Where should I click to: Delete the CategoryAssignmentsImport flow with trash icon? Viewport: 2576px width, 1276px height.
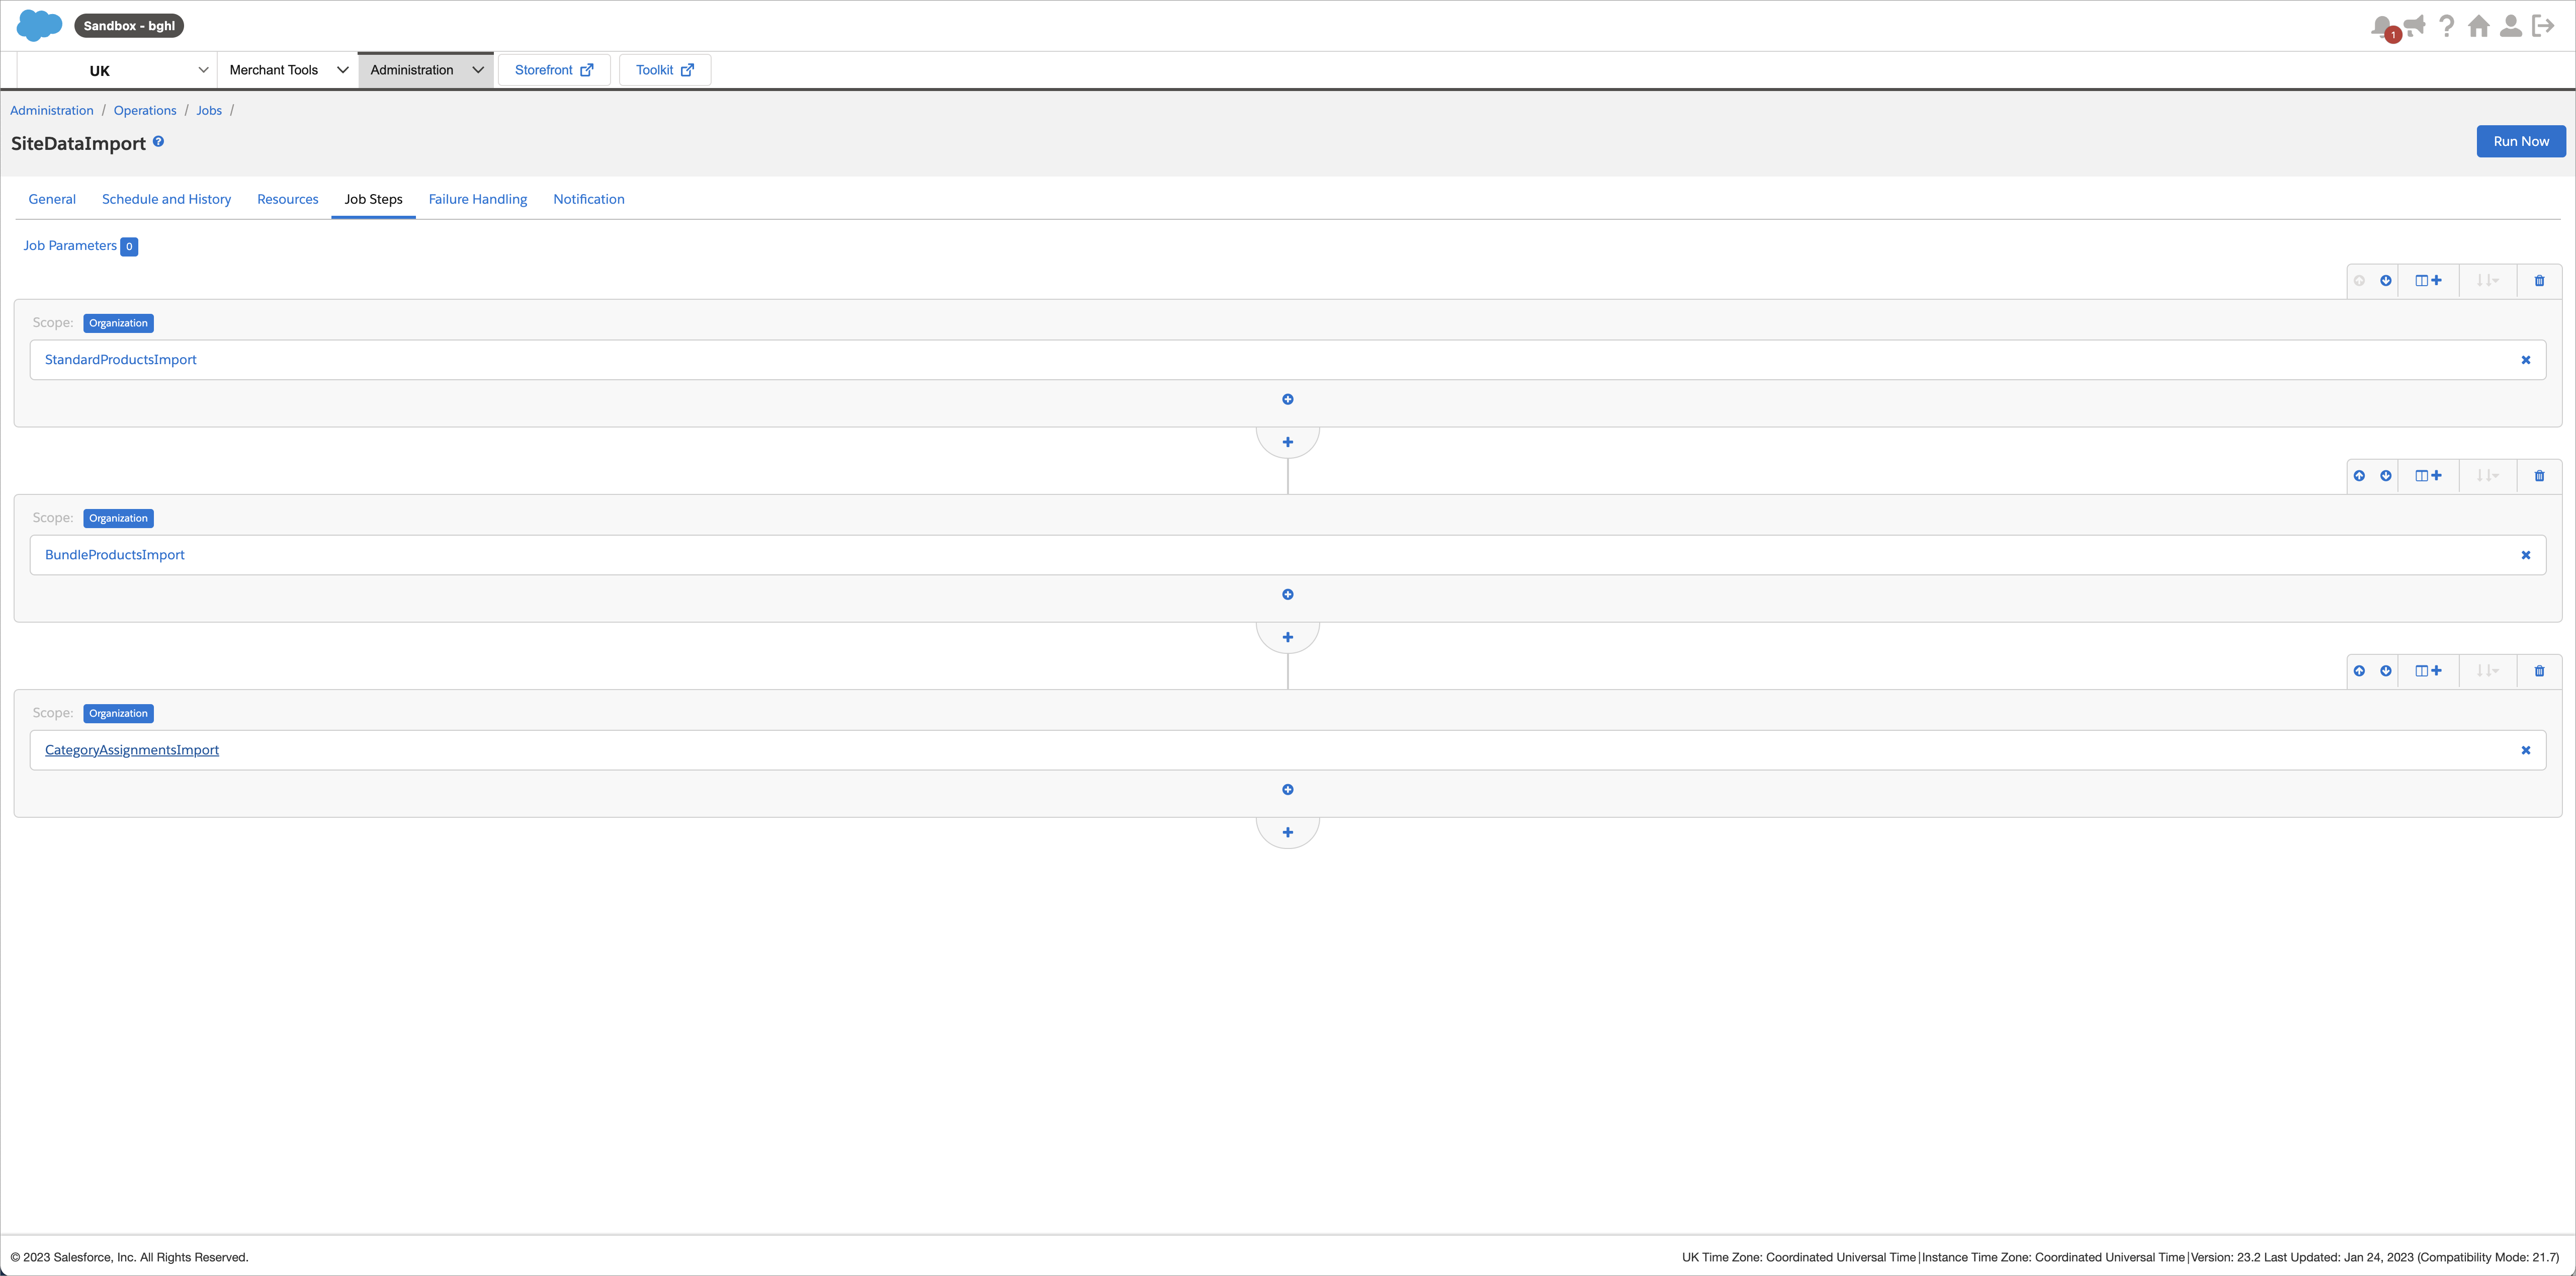point(2539,671)
